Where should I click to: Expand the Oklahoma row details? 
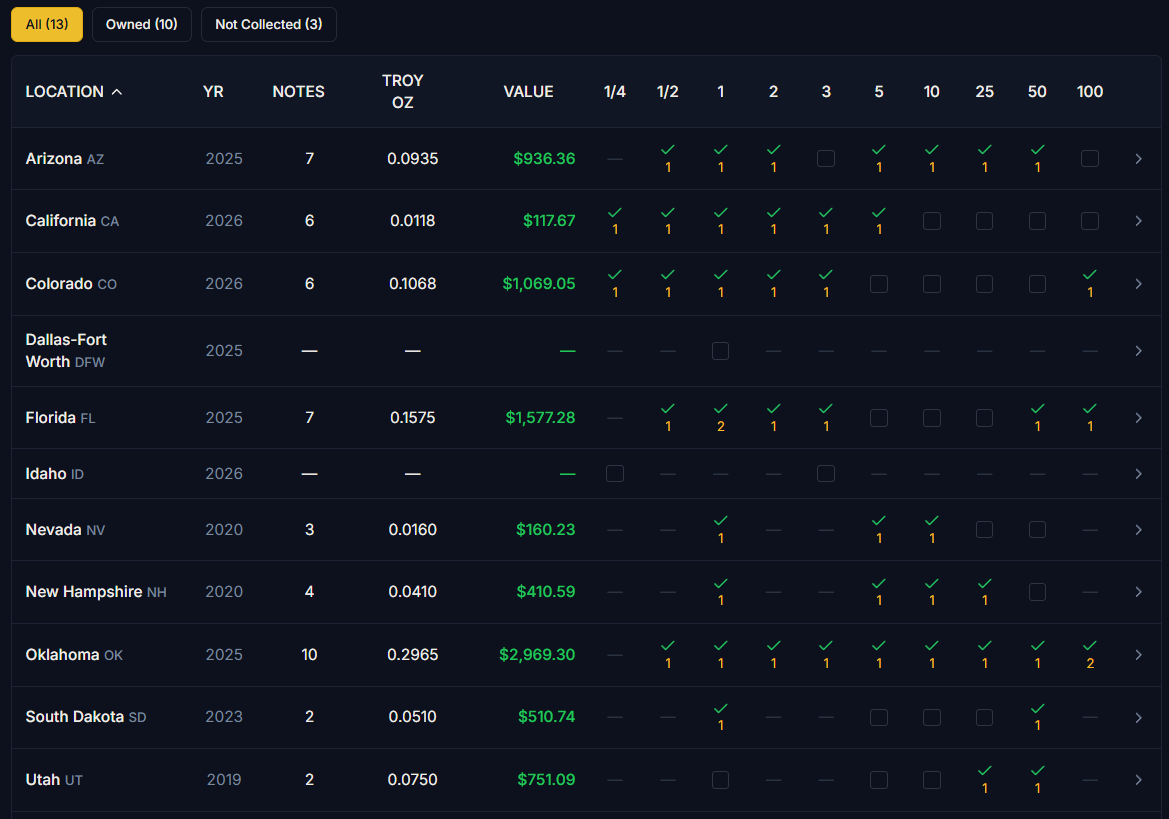click(1138, 654)
